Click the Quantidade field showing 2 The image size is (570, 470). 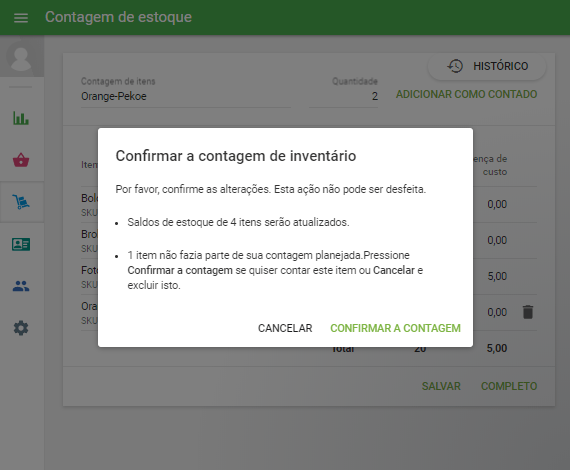pyautogui.click(x=344, y=96)
